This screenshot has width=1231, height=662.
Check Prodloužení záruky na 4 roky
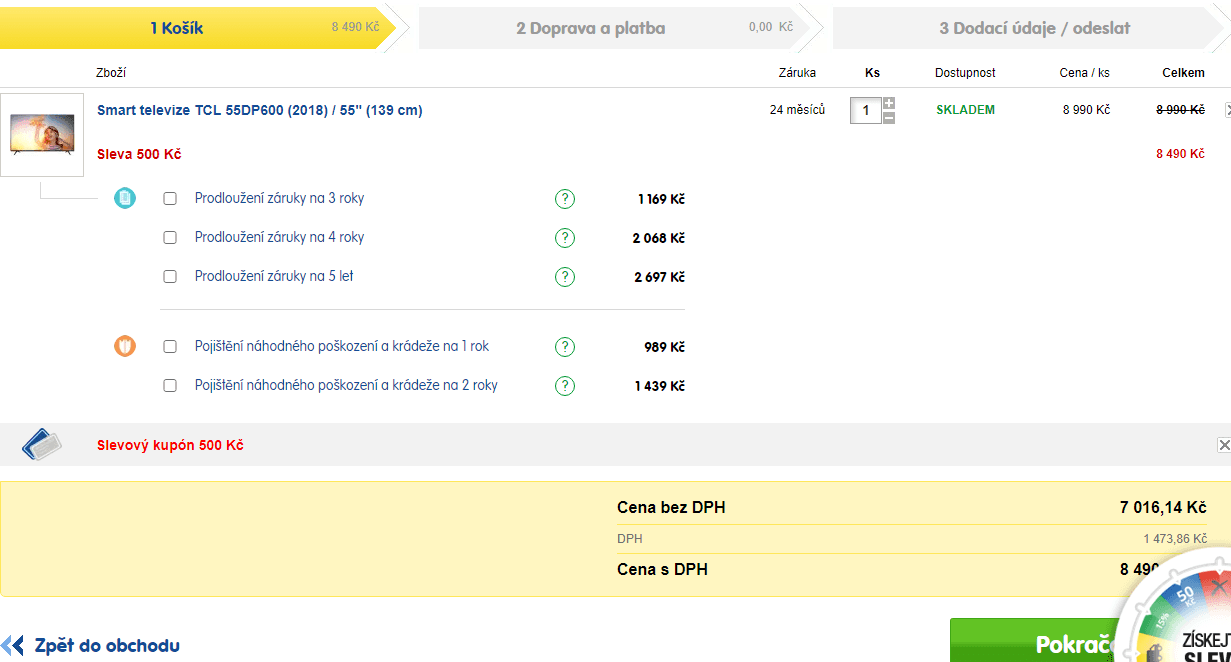(170, 238)
